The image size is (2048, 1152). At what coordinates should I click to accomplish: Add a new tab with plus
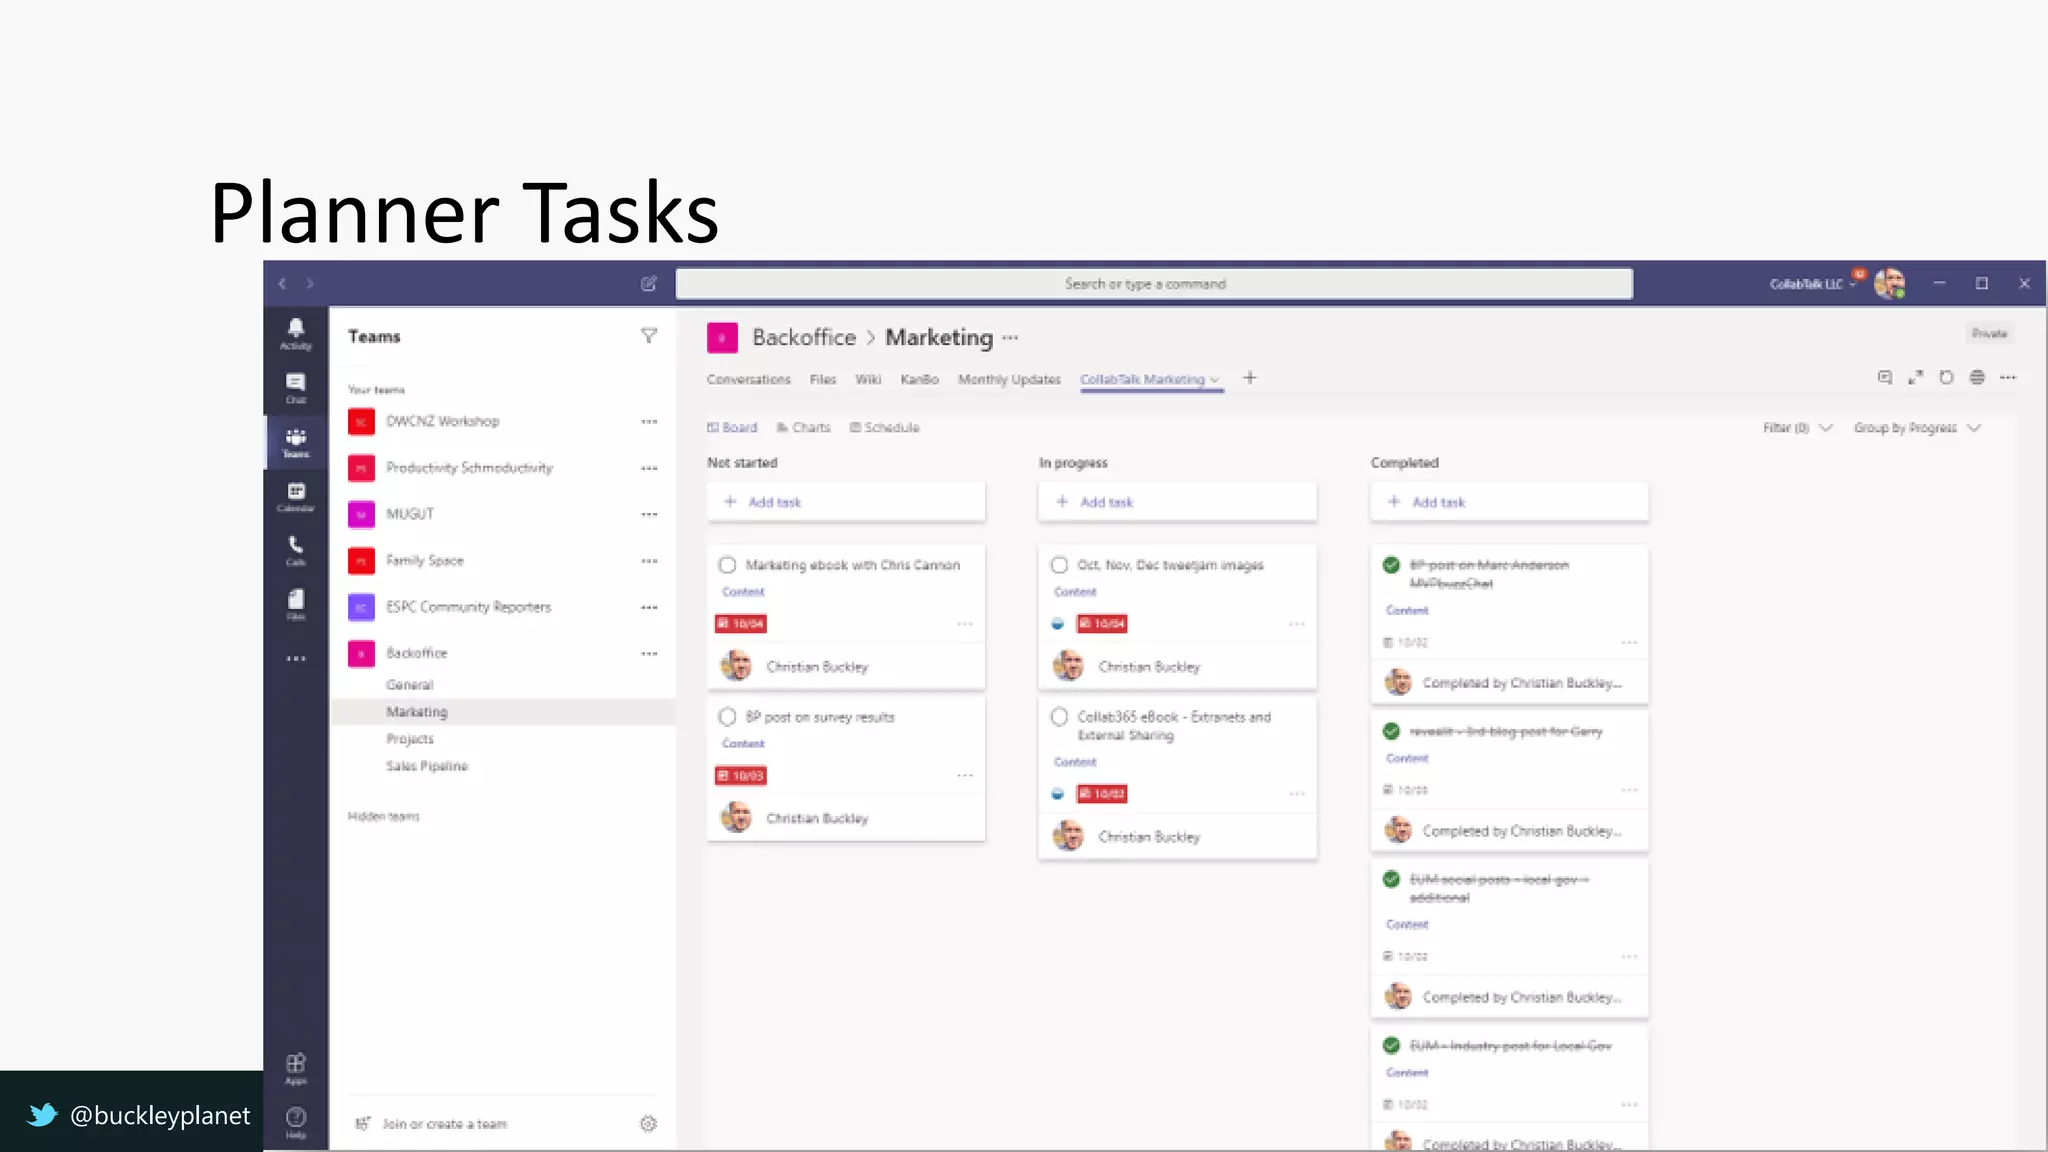click(x=1250, y=378)
